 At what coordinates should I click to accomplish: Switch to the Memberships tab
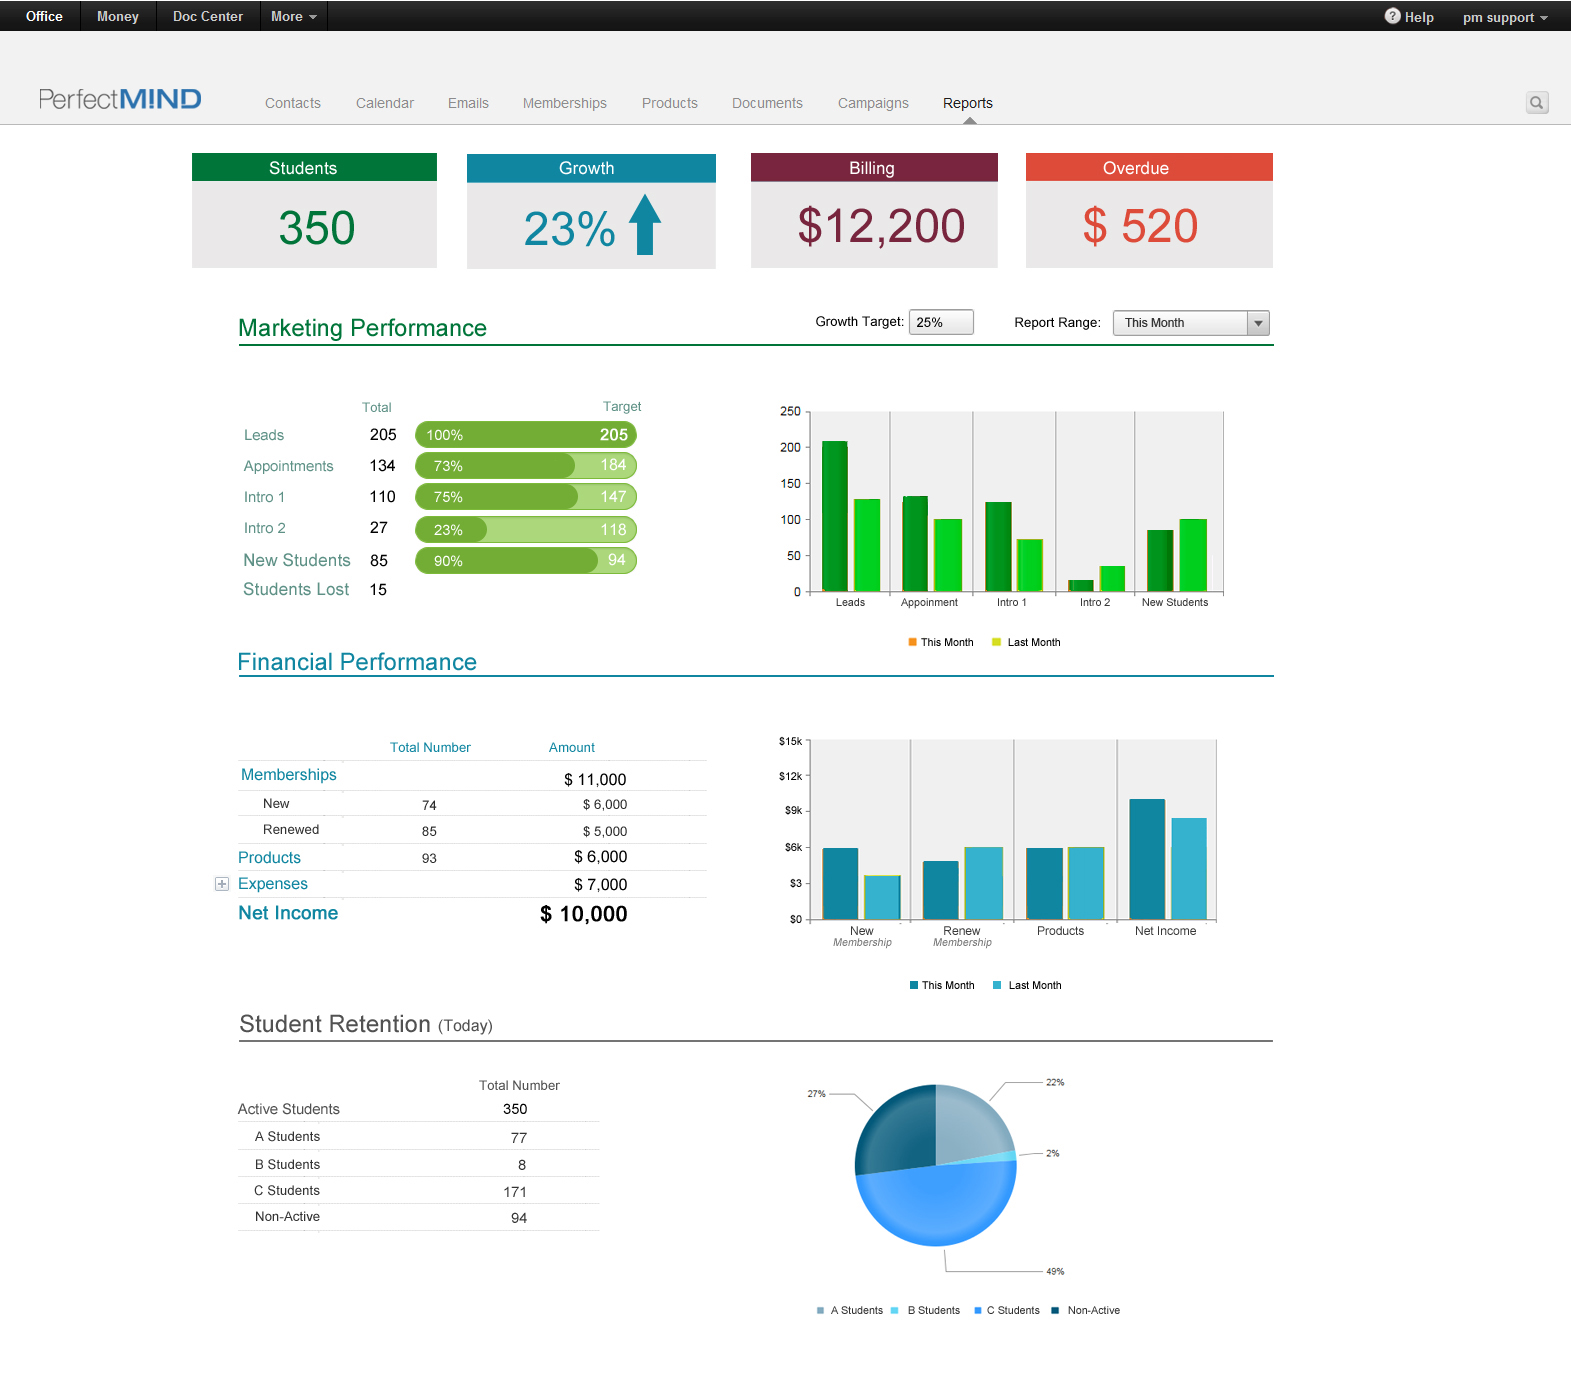[x=564, y=103]
